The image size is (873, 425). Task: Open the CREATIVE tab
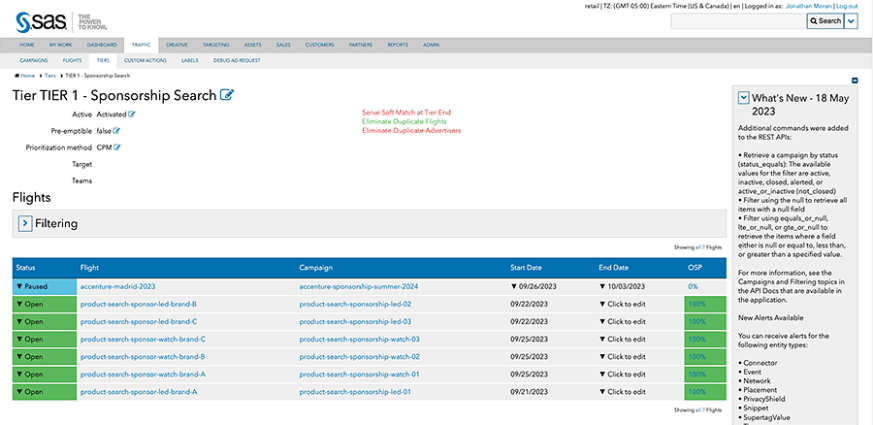(x=176, y=45)
